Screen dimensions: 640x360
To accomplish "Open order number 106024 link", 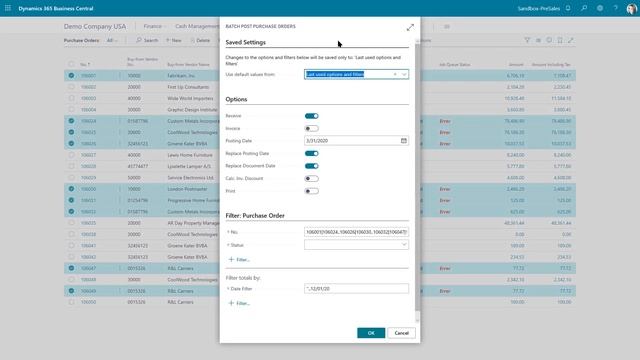I will 88,121.
